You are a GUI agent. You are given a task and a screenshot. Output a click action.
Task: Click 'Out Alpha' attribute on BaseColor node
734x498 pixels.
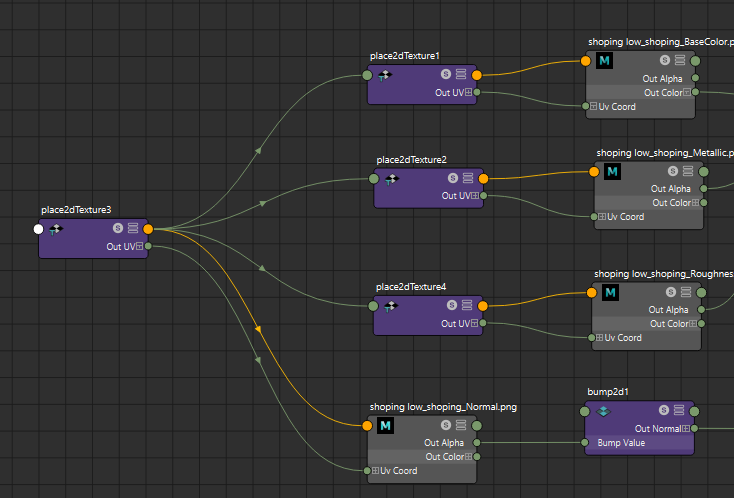pyautogui.click(x=662, y=79)
